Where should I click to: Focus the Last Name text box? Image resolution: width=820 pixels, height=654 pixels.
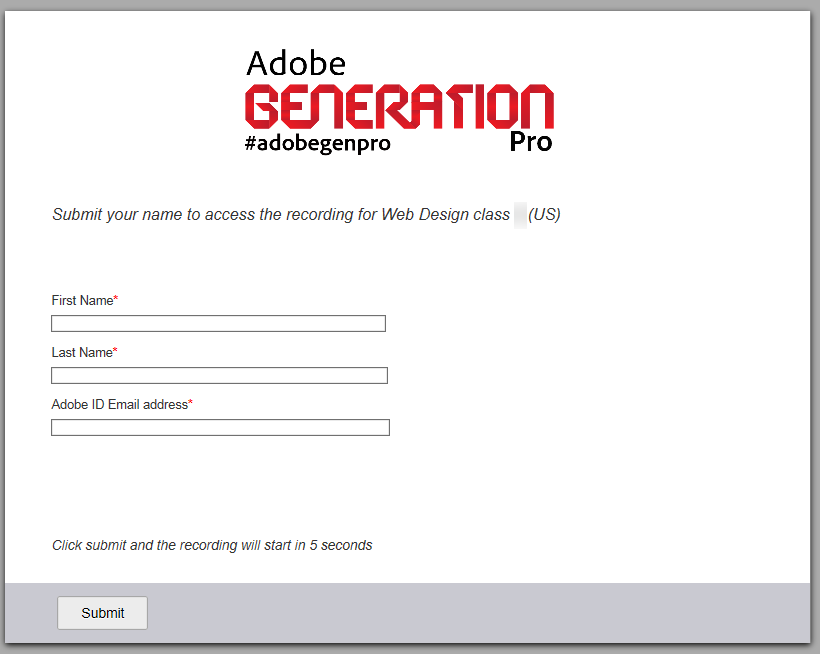[x=219, y=375]
